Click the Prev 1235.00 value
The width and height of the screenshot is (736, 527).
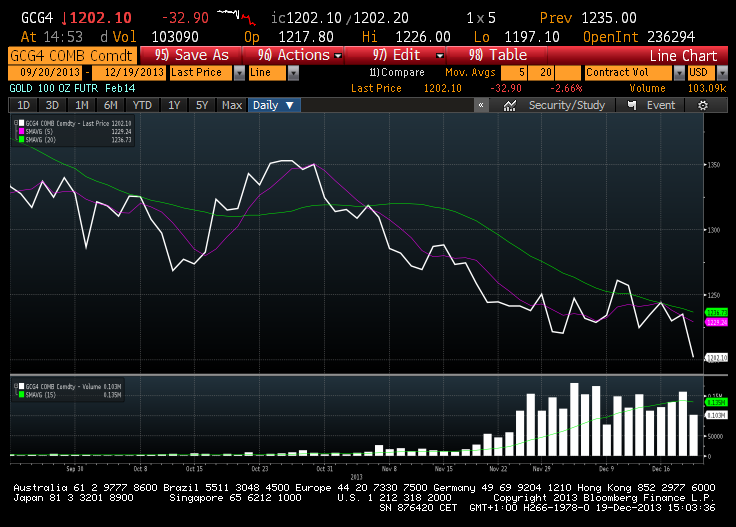[x=608, y=18]
